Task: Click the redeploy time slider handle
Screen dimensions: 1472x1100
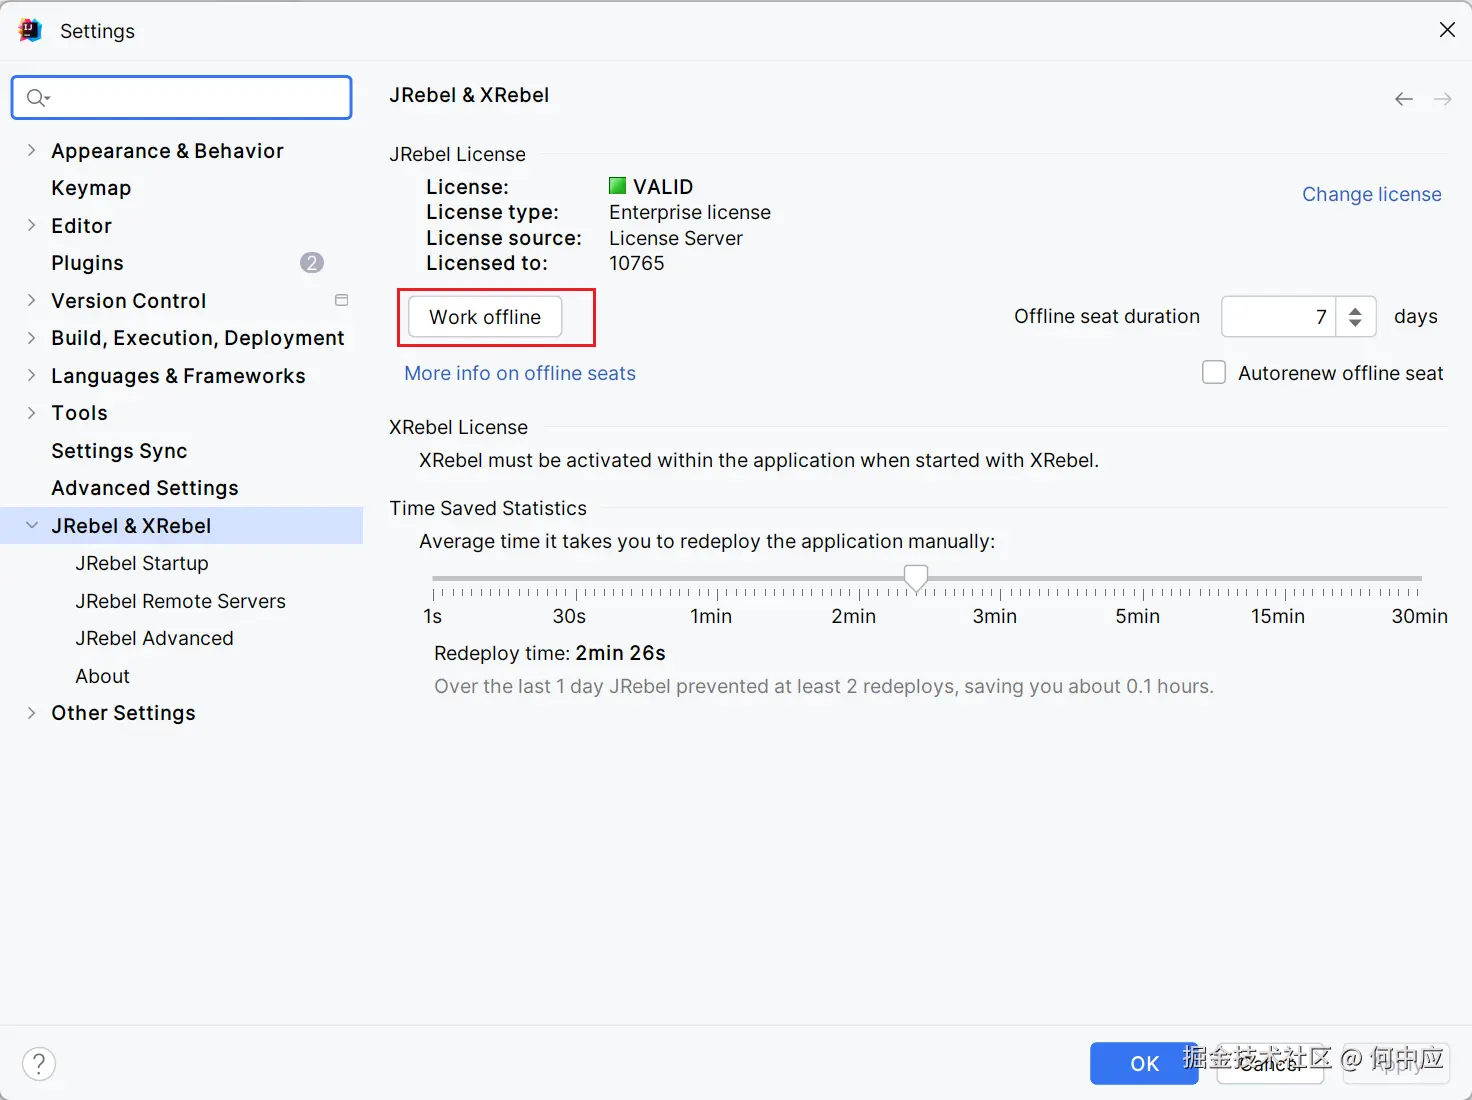Action: click(916, 577)
